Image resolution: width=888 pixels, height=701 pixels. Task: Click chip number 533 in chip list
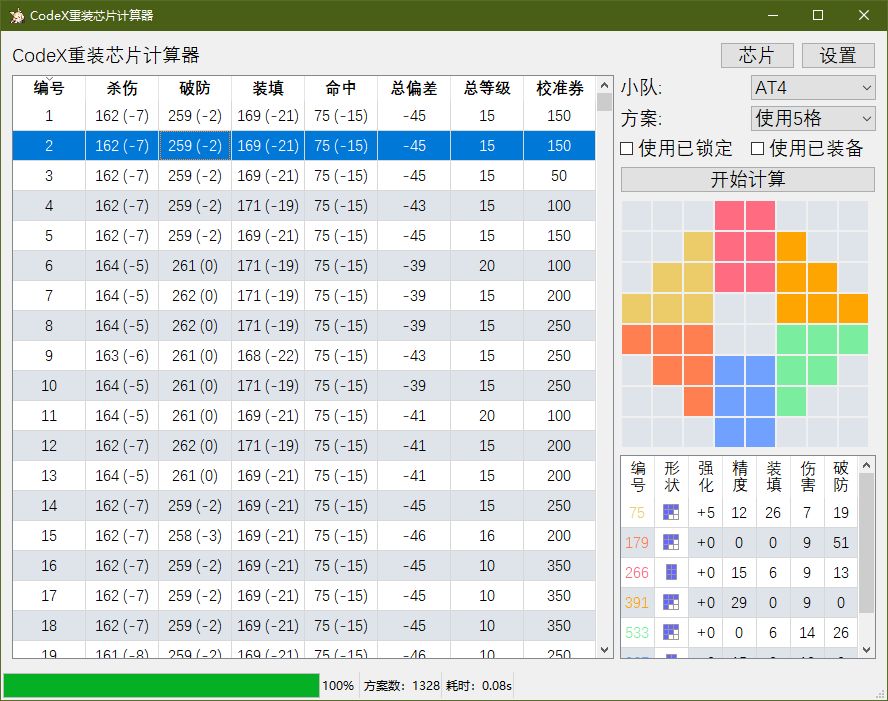point(637,632)
